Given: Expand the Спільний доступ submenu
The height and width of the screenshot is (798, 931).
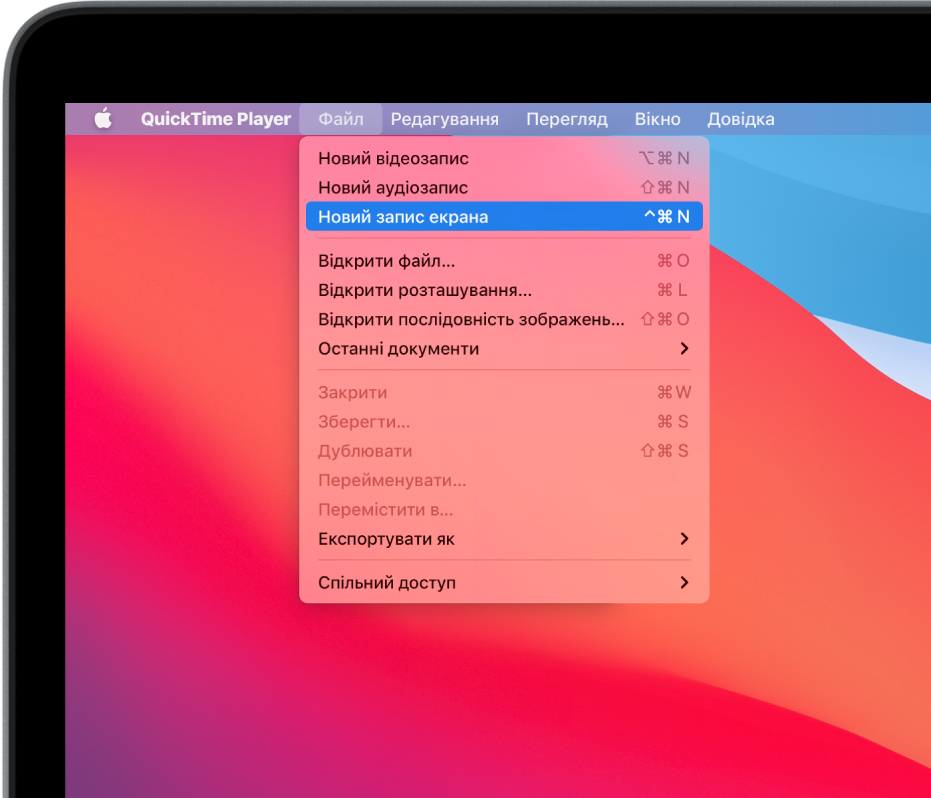Looking at the screenshot, I should click(504, 582).
